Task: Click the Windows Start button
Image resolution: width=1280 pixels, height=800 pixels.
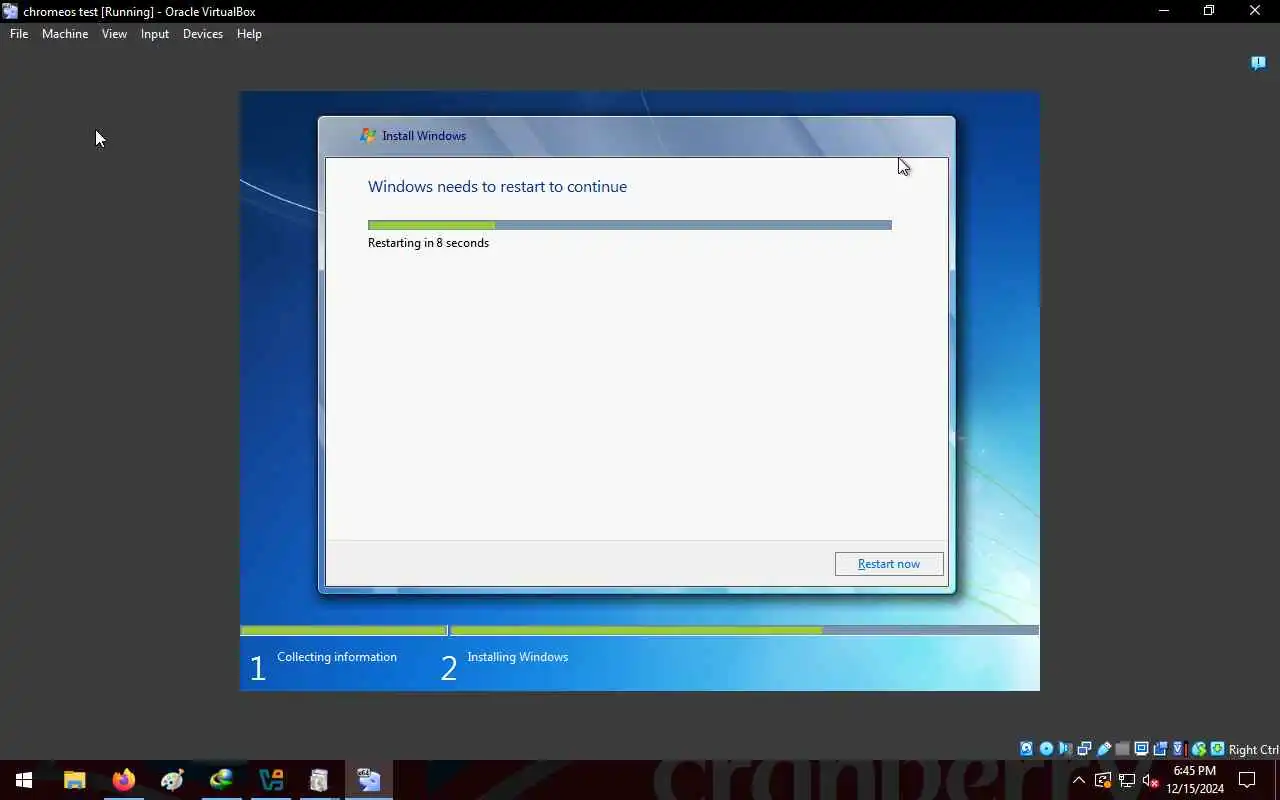Action: (x=24, y=780)
